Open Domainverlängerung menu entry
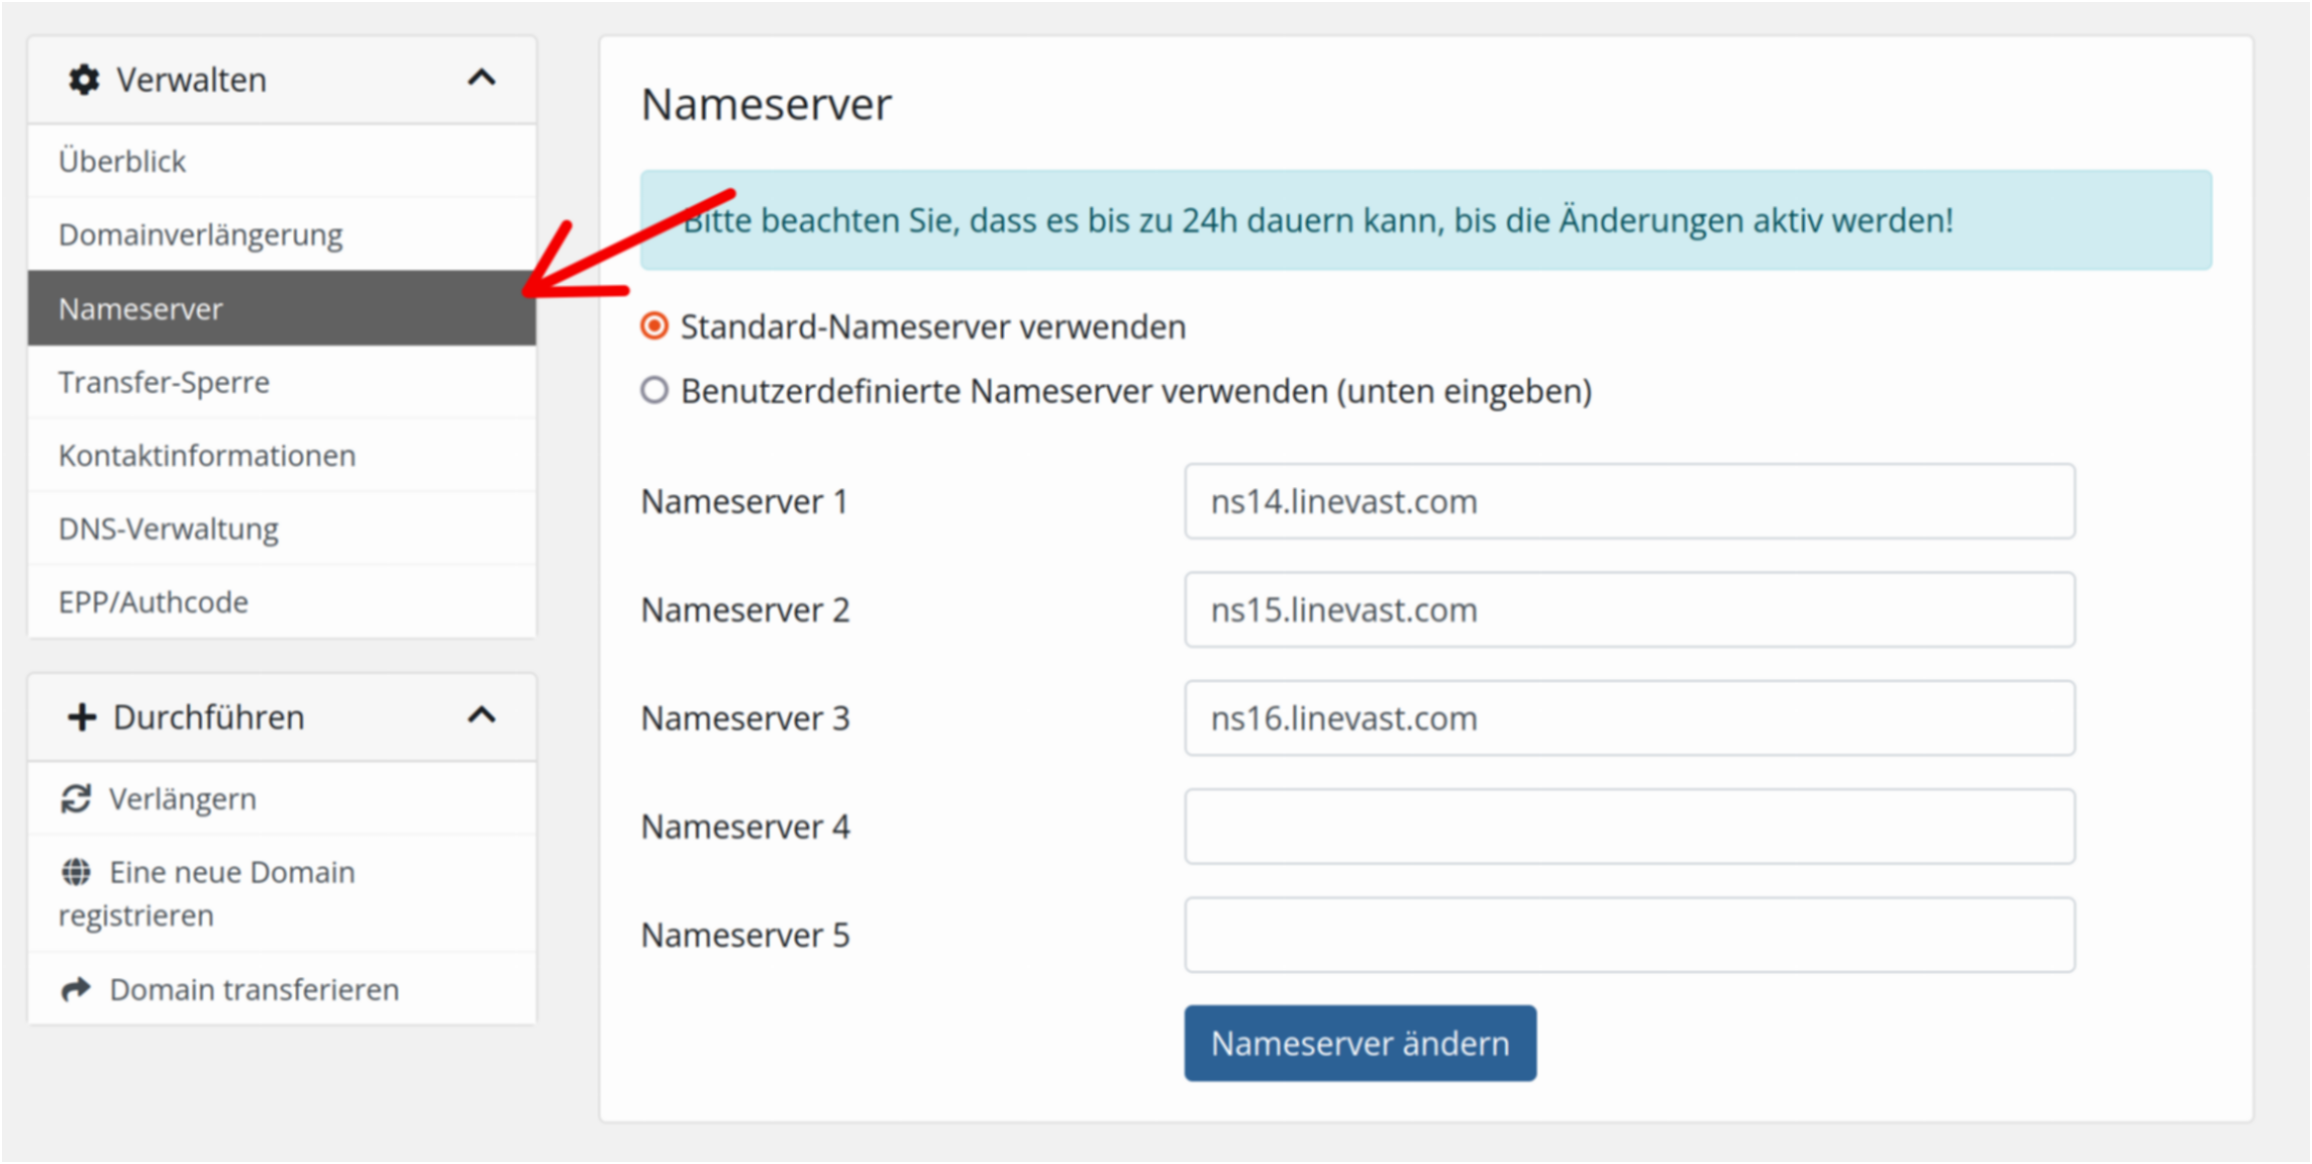 200,235
